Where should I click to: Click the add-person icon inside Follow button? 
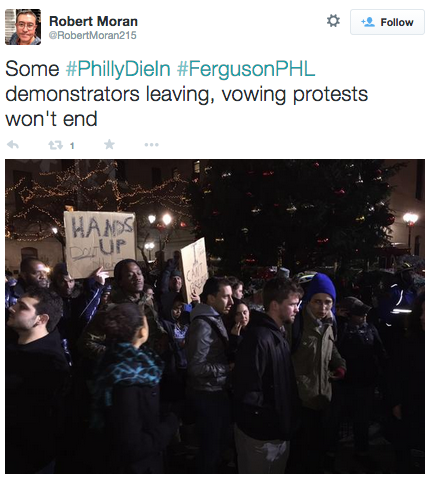tap(368, 22)
